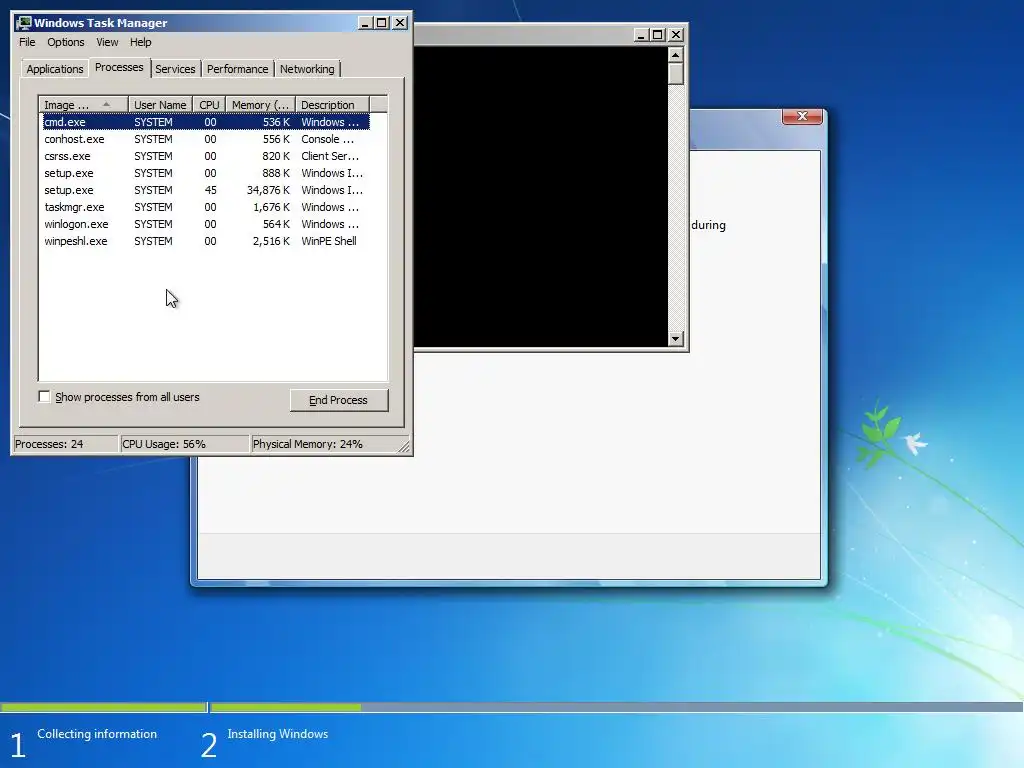
Task: Select setup.exe using 34,876 K memory
Action: [x=206, y=190]
